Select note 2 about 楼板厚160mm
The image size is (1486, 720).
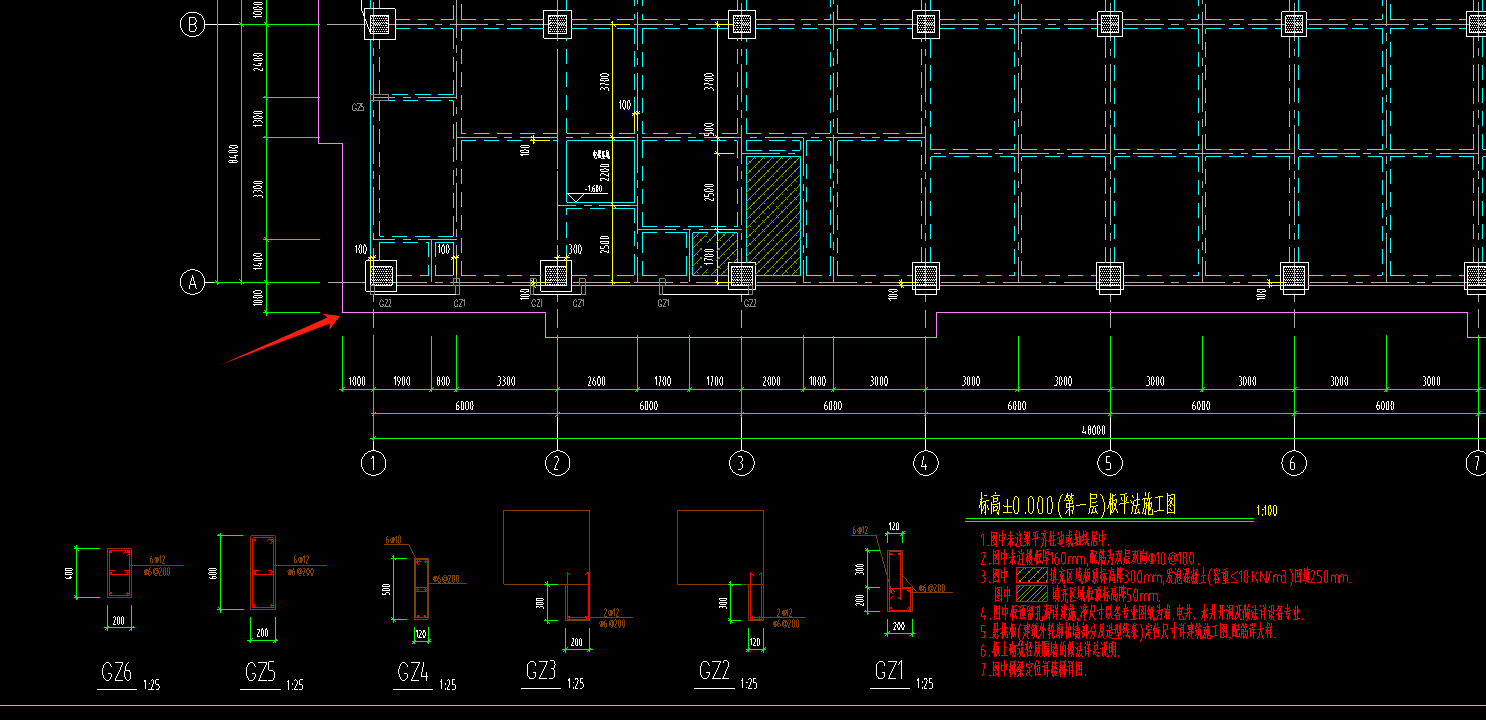(x=1091, y=558)
